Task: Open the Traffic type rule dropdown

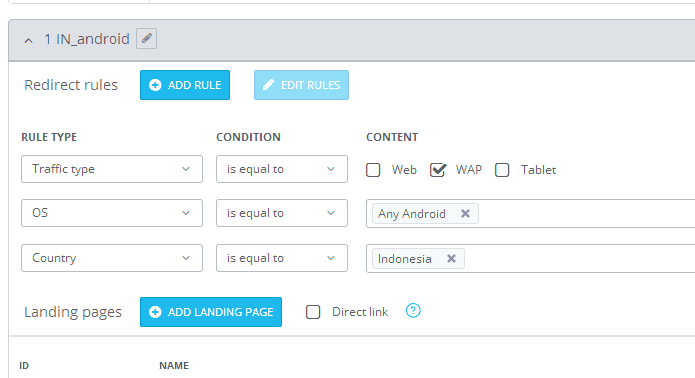Action: [x=112, y=169]
